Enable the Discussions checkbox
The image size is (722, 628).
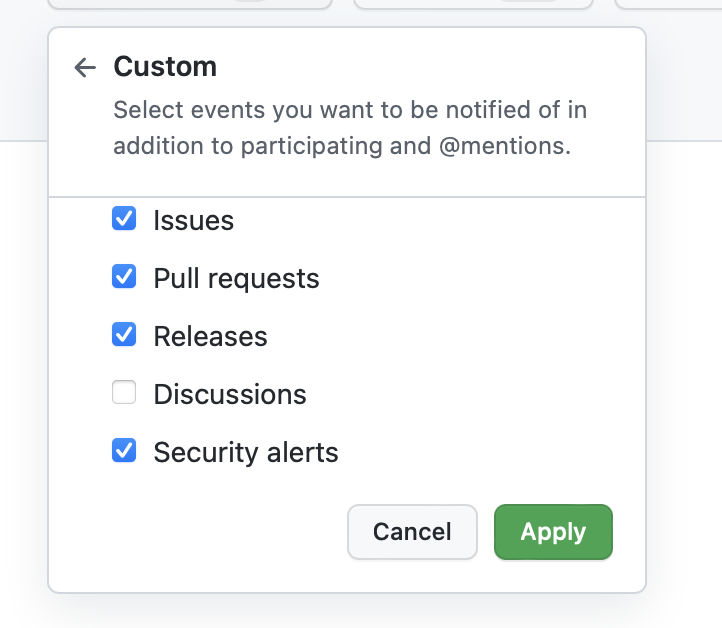pyautogui.click(x=124, y=393)
